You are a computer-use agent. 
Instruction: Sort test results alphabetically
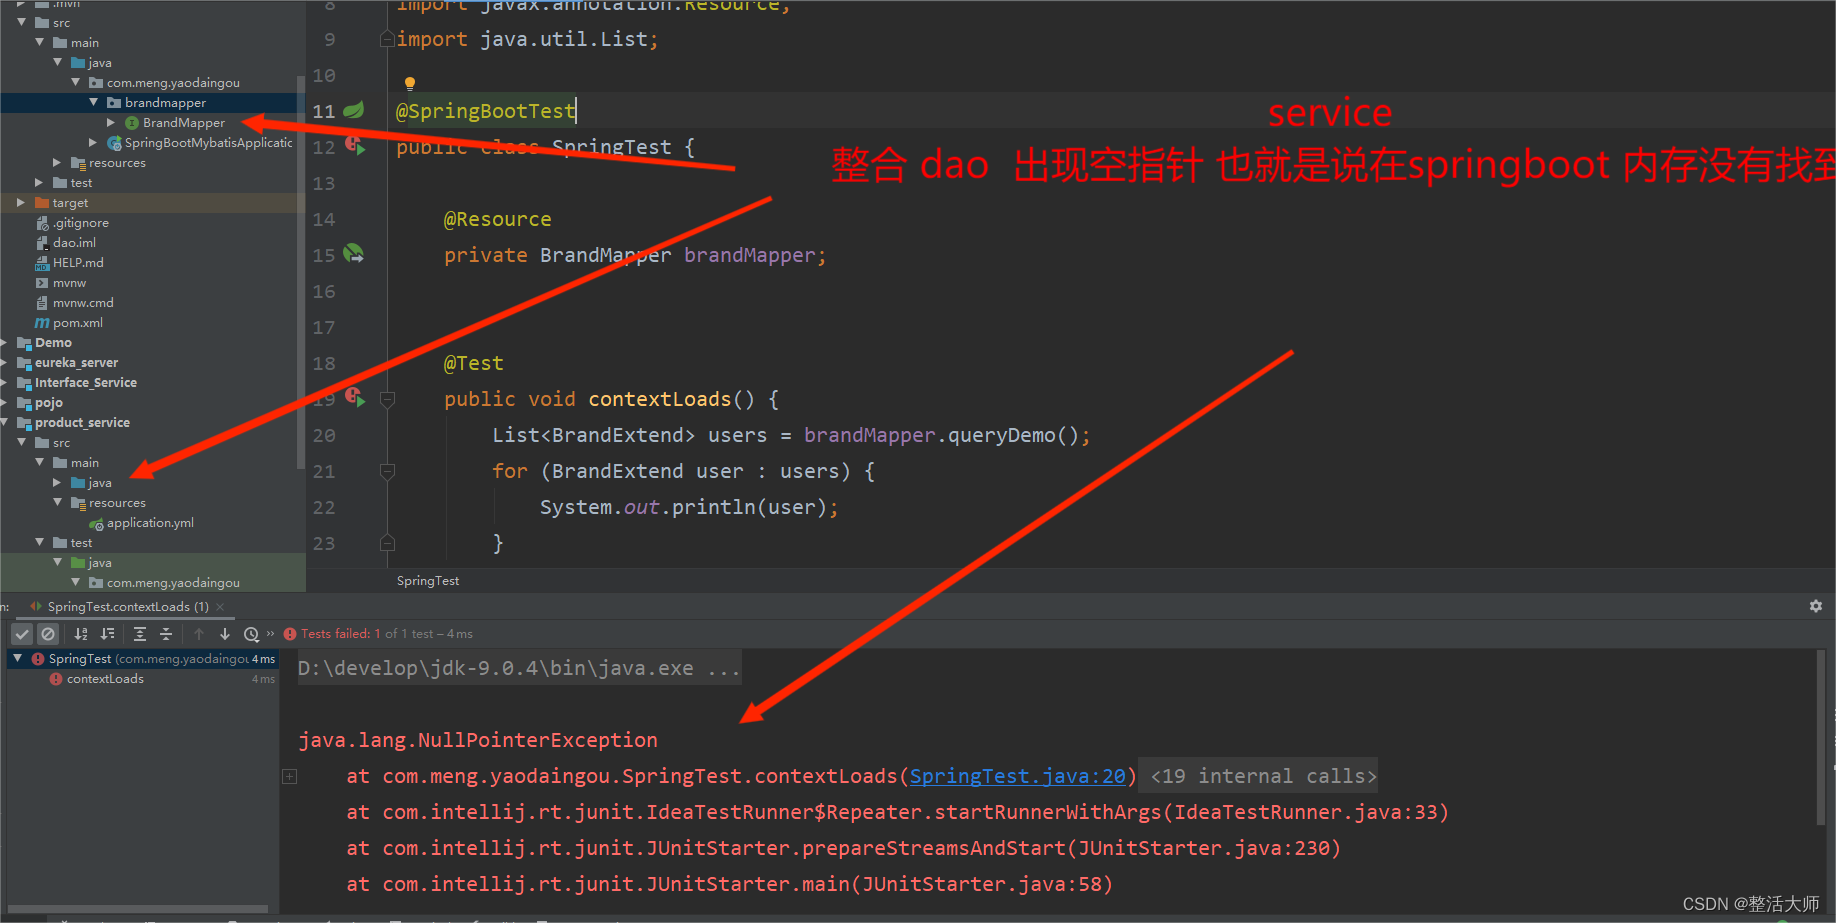pos(81,634)
